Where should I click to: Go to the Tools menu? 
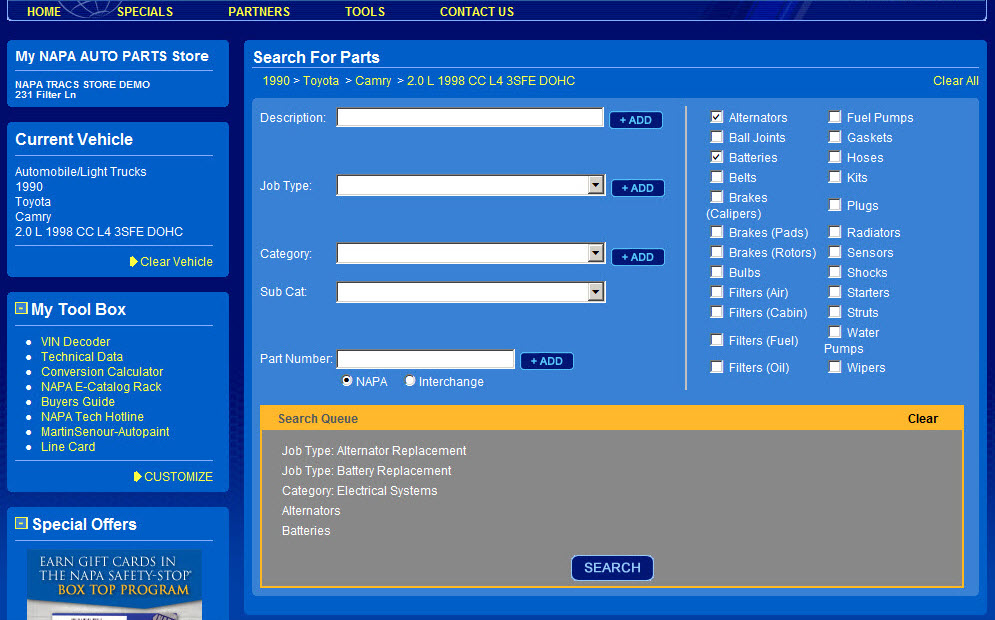[x=365, y=12]
